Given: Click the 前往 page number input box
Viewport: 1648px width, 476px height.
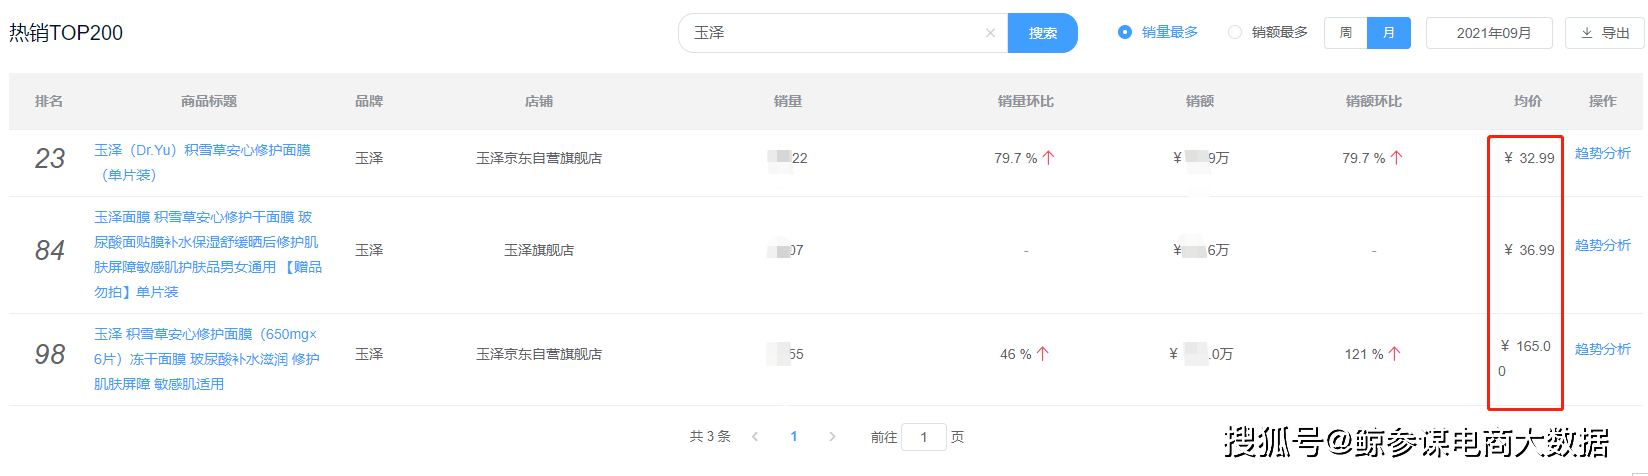Looking at the screenshot, I should click(x=923, y=437).
